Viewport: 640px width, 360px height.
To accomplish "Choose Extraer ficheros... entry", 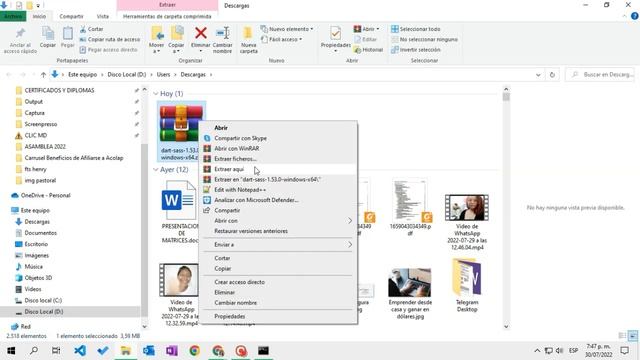I will [x=278, y=159].
